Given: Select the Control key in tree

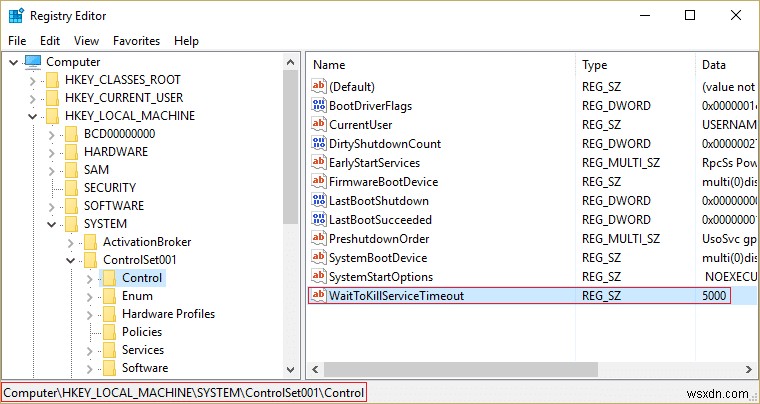Looking at the screenshot, I should 142,278.
